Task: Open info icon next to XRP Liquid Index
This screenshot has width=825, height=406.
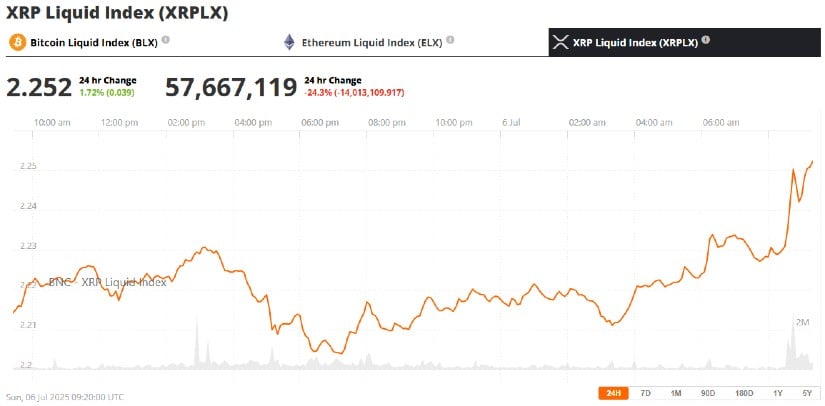Action: pos(706,39)
